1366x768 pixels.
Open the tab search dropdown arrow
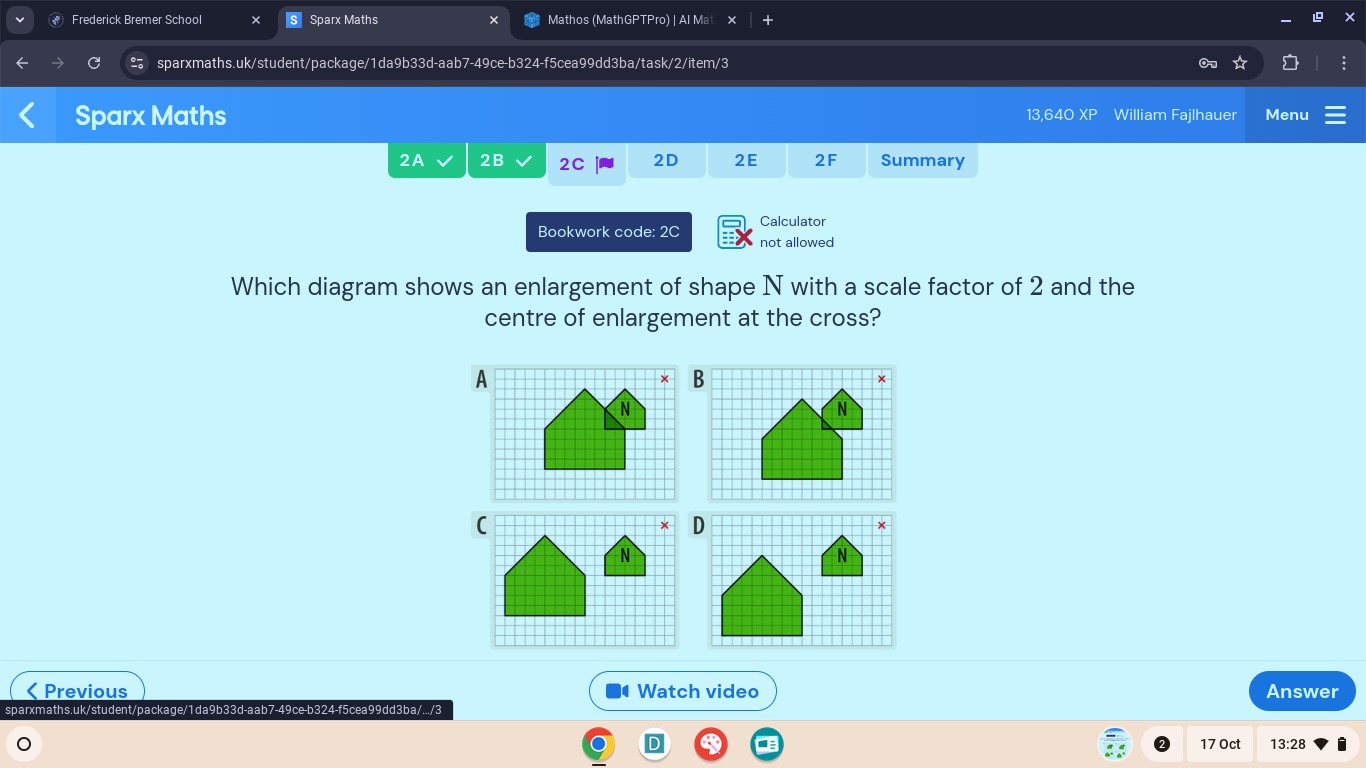pos(19,20)
